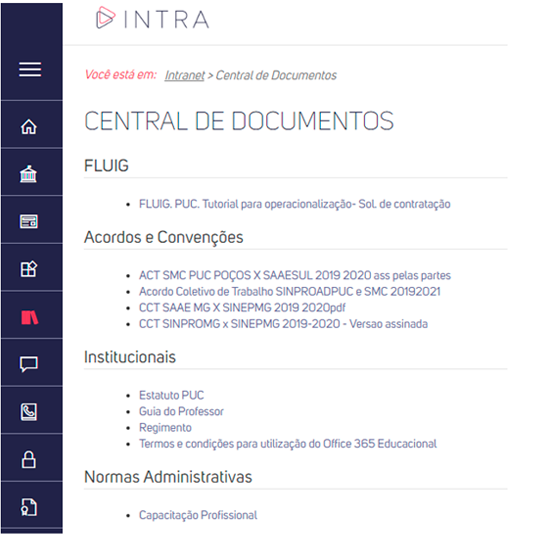Open the chat bubble sidebar icon

pos(29,364)
